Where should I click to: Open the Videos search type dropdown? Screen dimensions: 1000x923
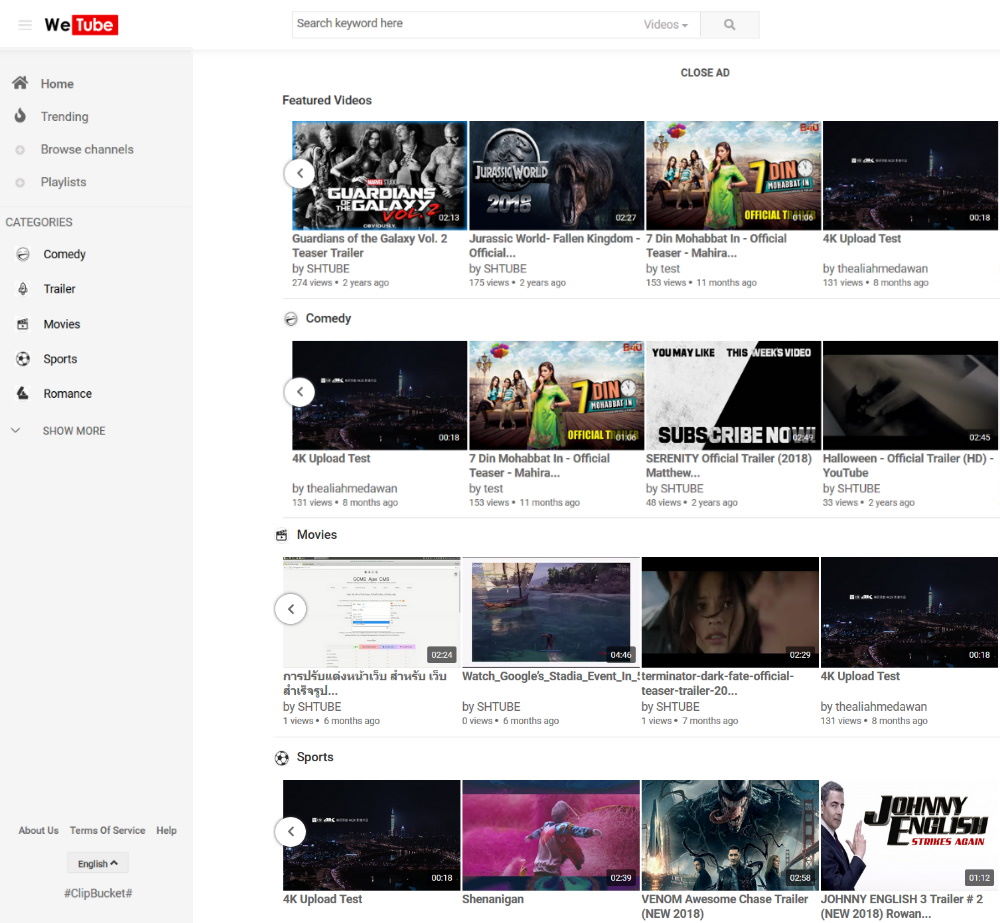point(666,25)
